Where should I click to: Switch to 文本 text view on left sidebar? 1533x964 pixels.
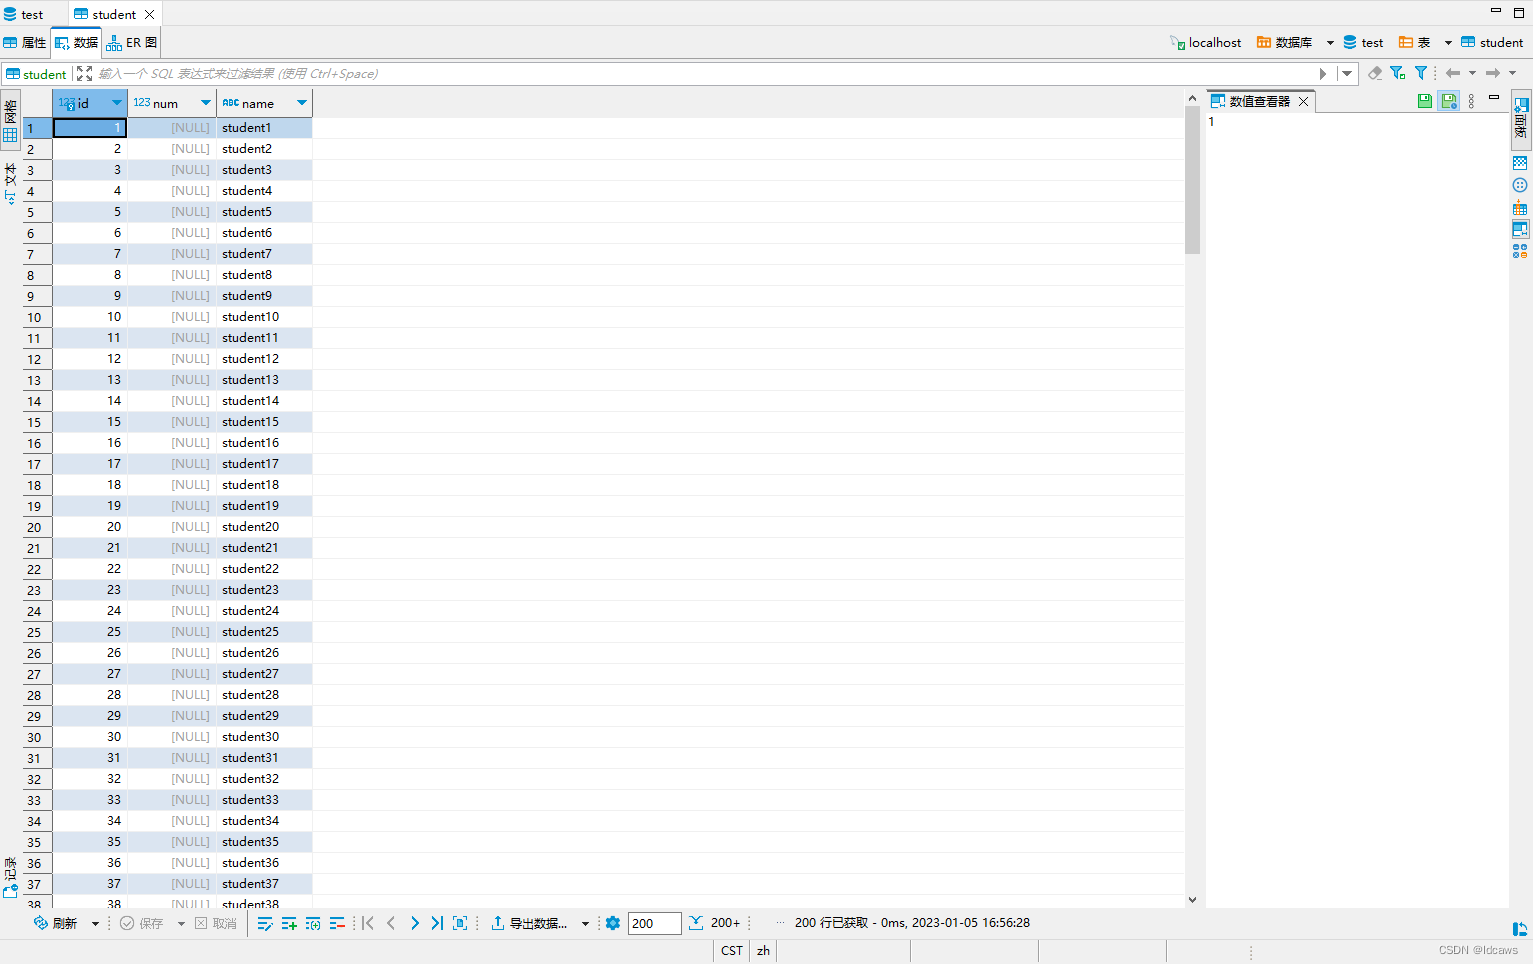(10, 183)
